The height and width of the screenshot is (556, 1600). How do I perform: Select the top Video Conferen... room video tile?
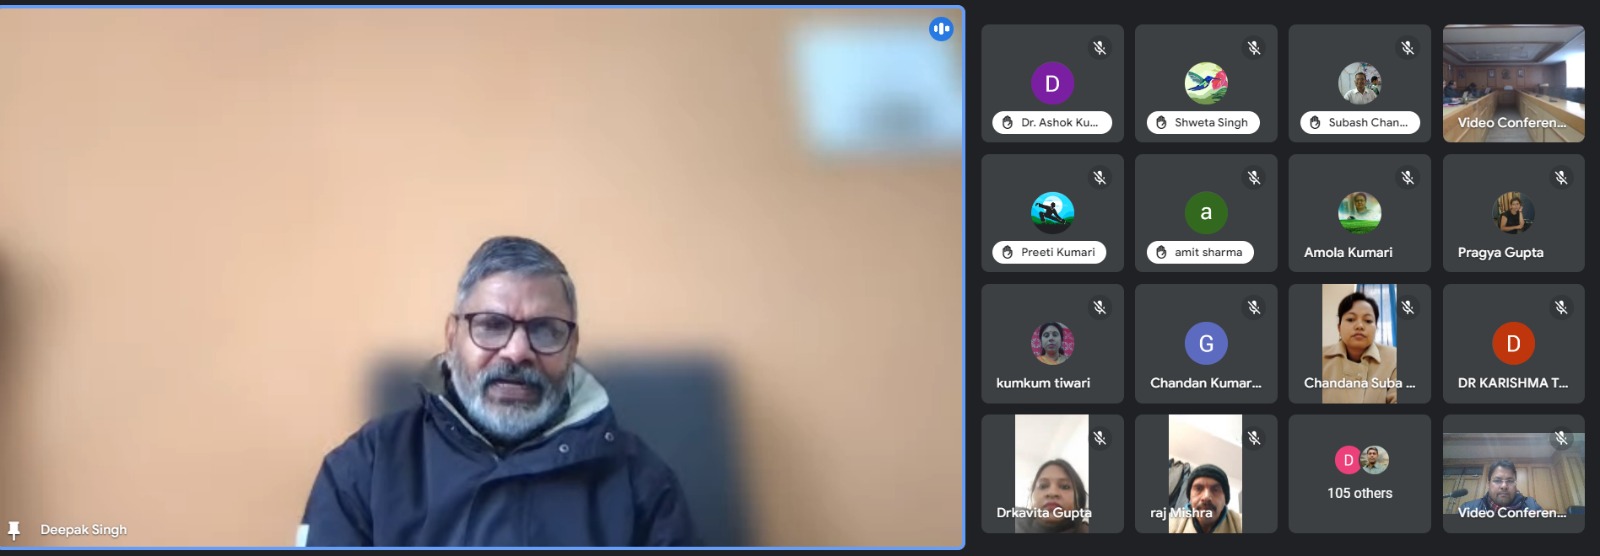point(1513,83)
